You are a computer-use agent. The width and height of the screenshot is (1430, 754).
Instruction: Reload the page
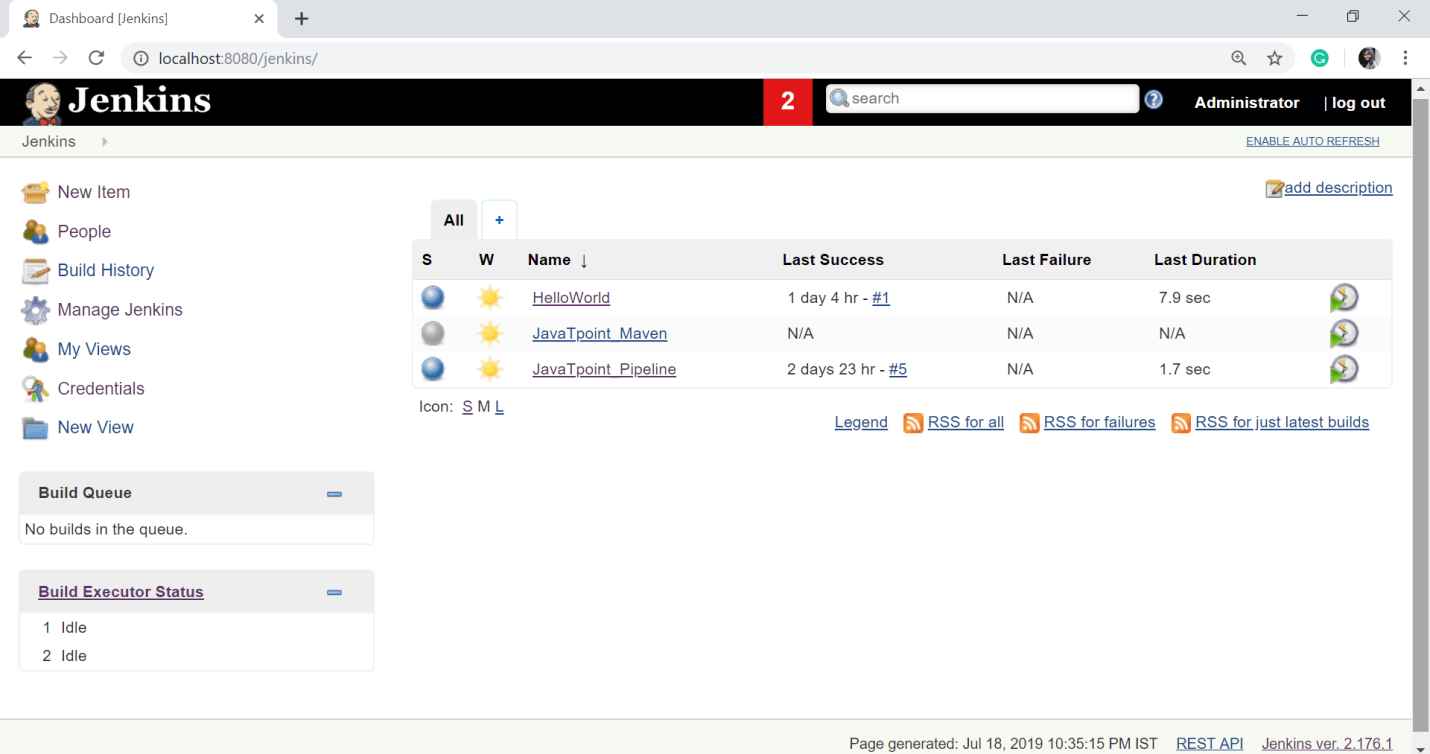[x=96, y=58]
